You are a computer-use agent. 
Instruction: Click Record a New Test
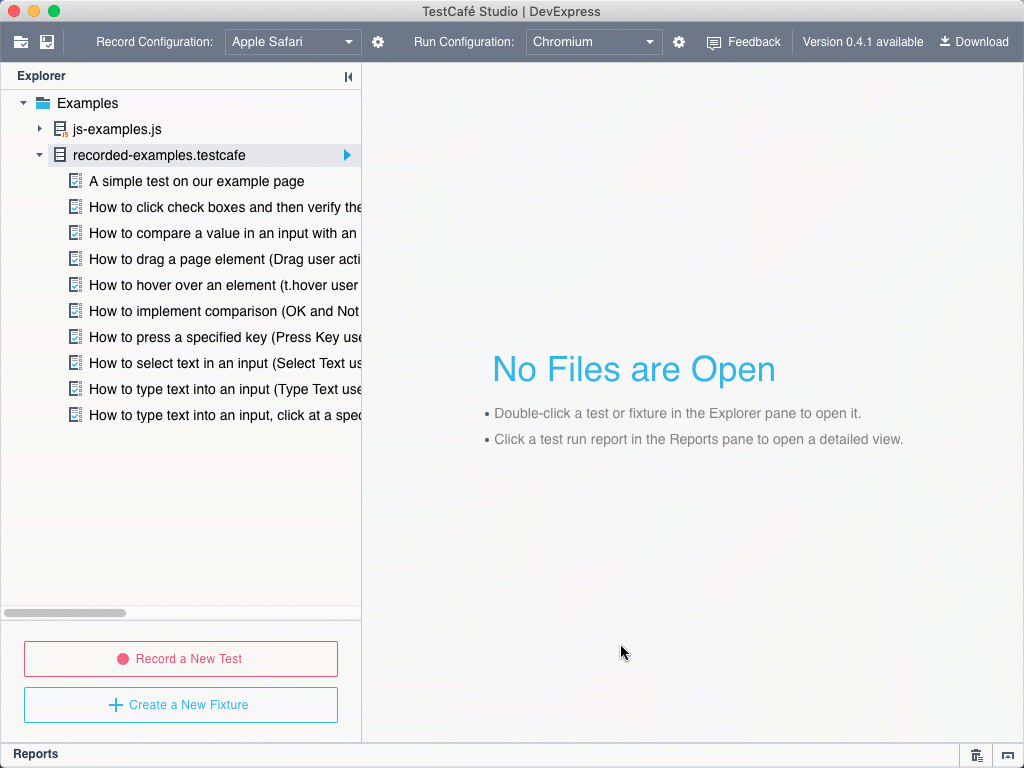[181, 659]
